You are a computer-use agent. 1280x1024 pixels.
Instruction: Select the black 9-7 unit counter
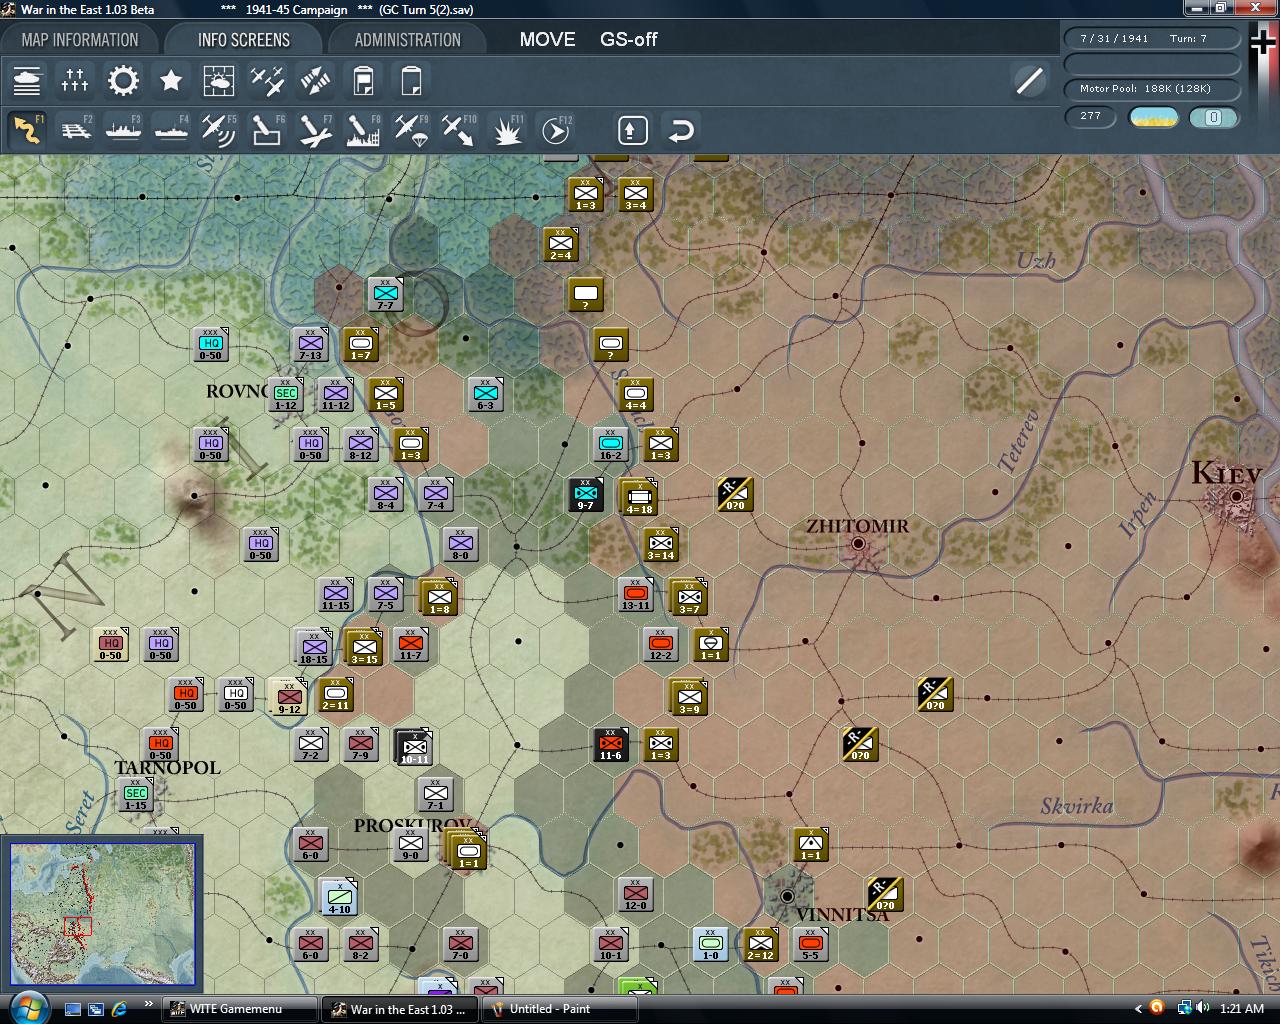coord(586,494)
